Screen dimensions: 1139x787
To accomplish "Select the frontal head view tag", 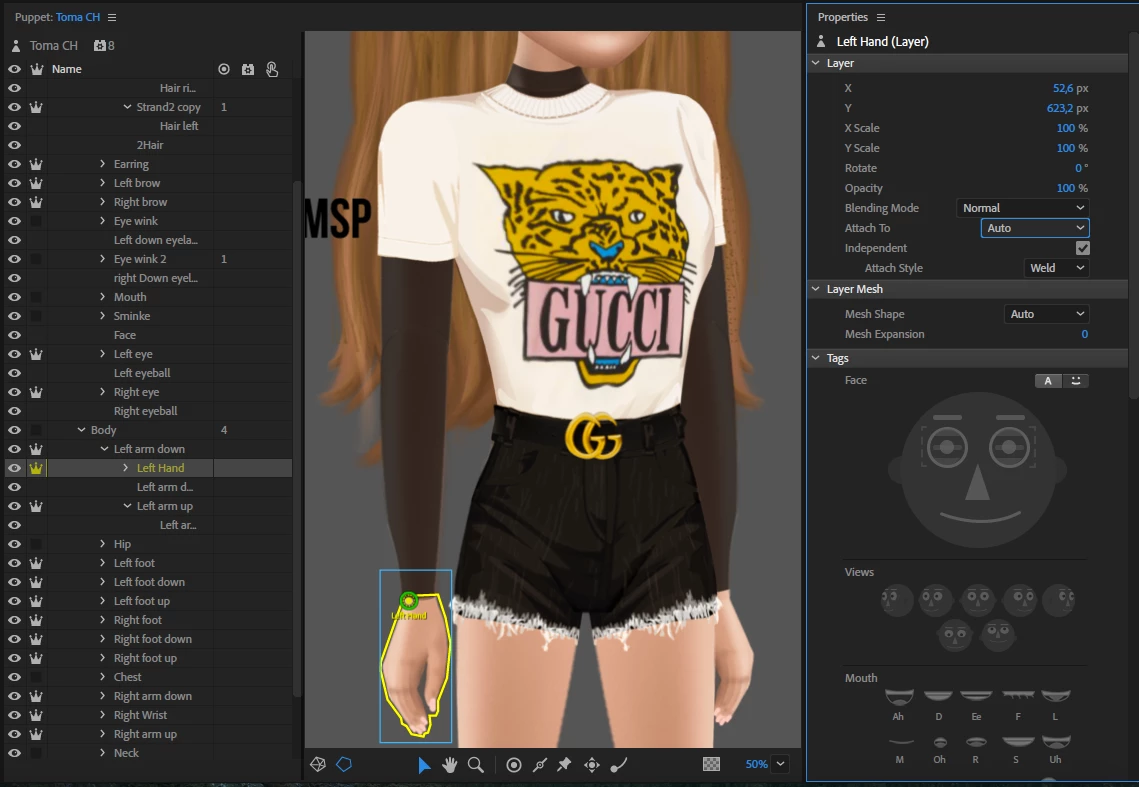I will [978, 600].
